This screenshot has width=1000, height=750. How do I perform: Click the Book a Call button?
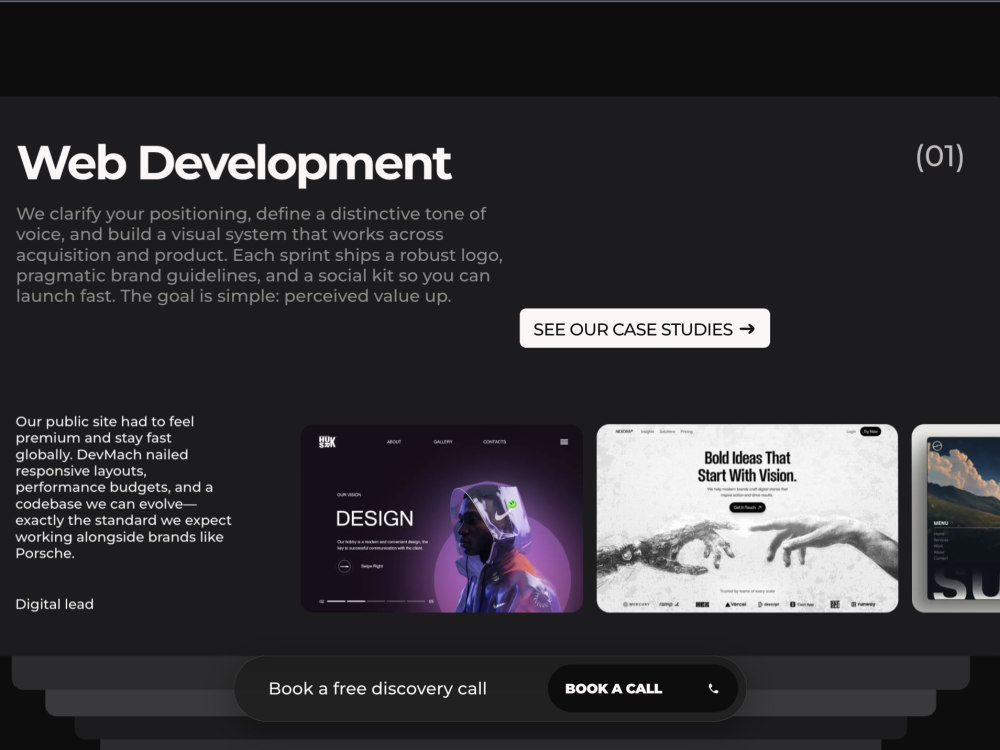(x=642, y=689)
